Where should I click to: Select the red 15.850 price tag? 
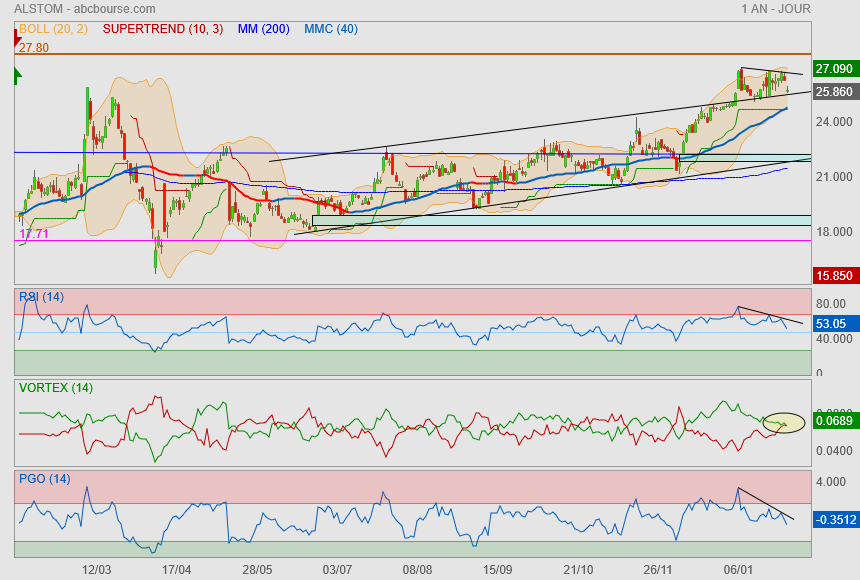[834, 275]
